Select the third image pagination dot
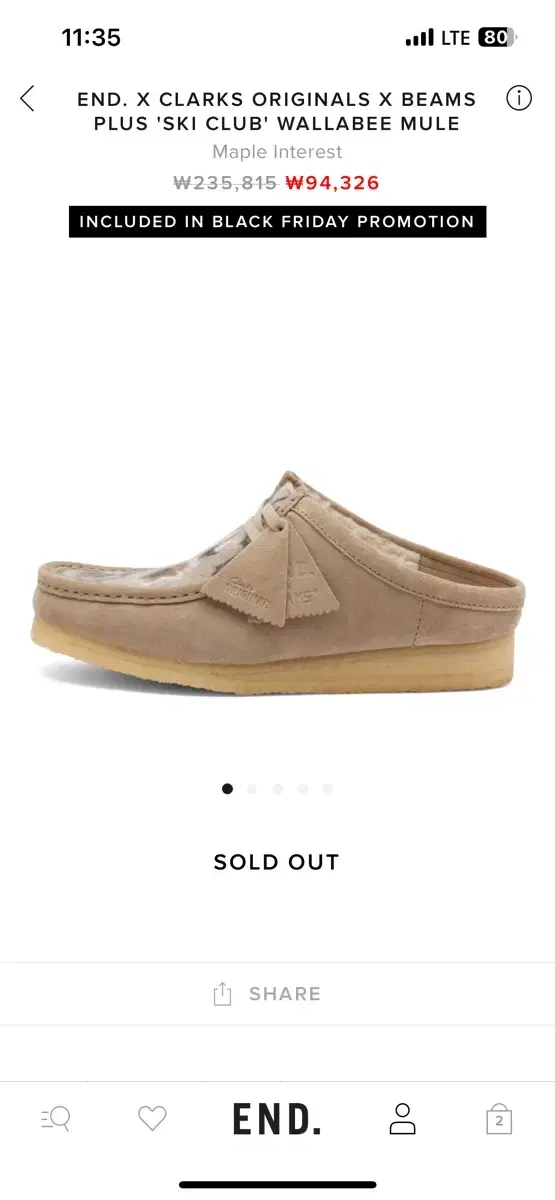 [277, 789]
